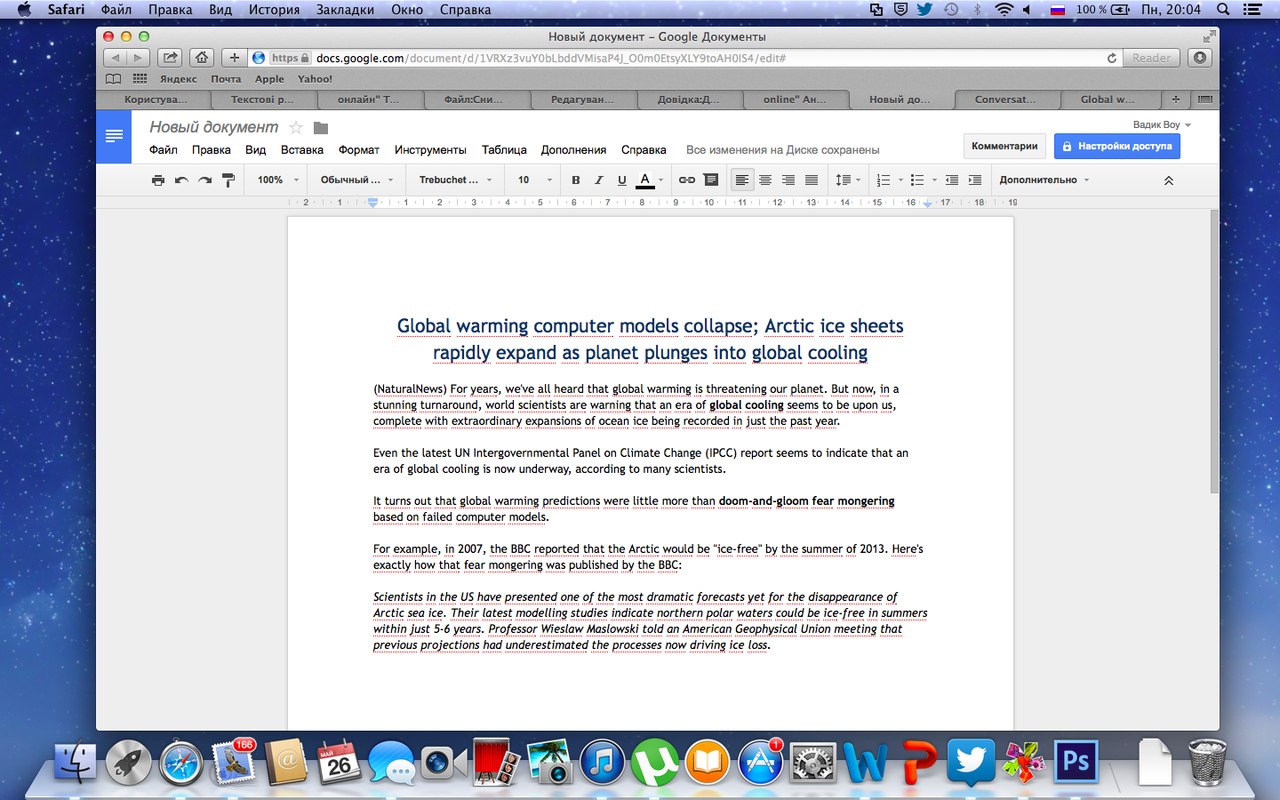Click the Reader button in address bar
The width and height of the screenshot is (1280, 800).
[x=1151, y=58]
